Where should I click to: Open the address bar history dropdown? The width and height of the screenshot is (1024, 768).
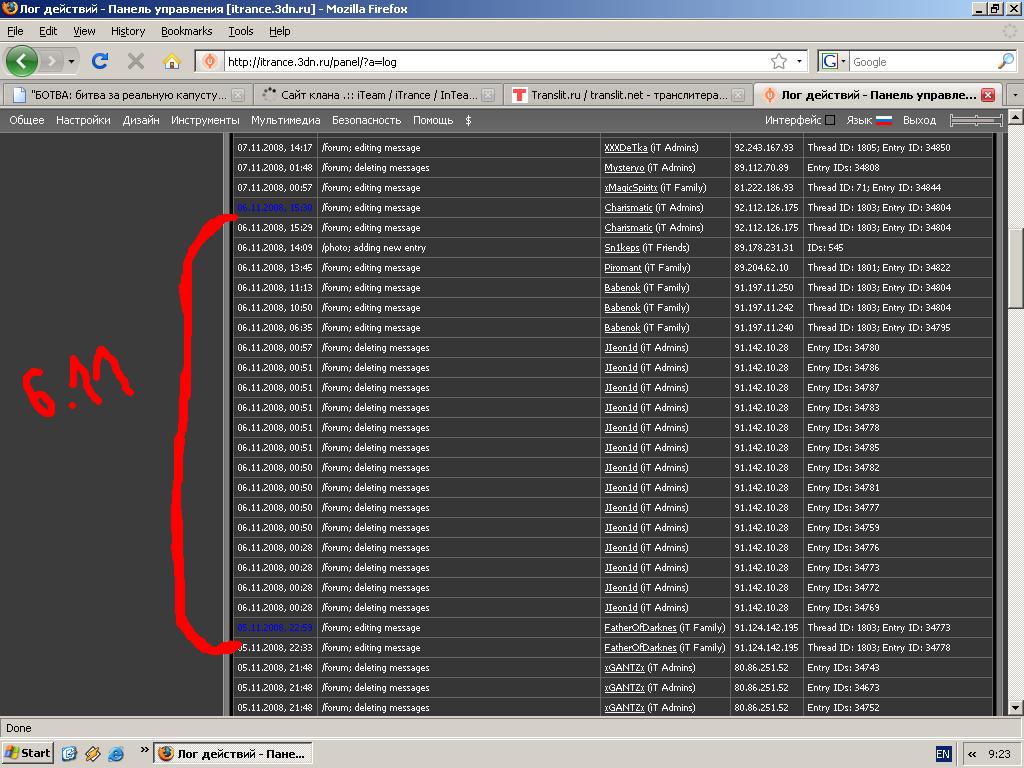click(x=799, y=61)
